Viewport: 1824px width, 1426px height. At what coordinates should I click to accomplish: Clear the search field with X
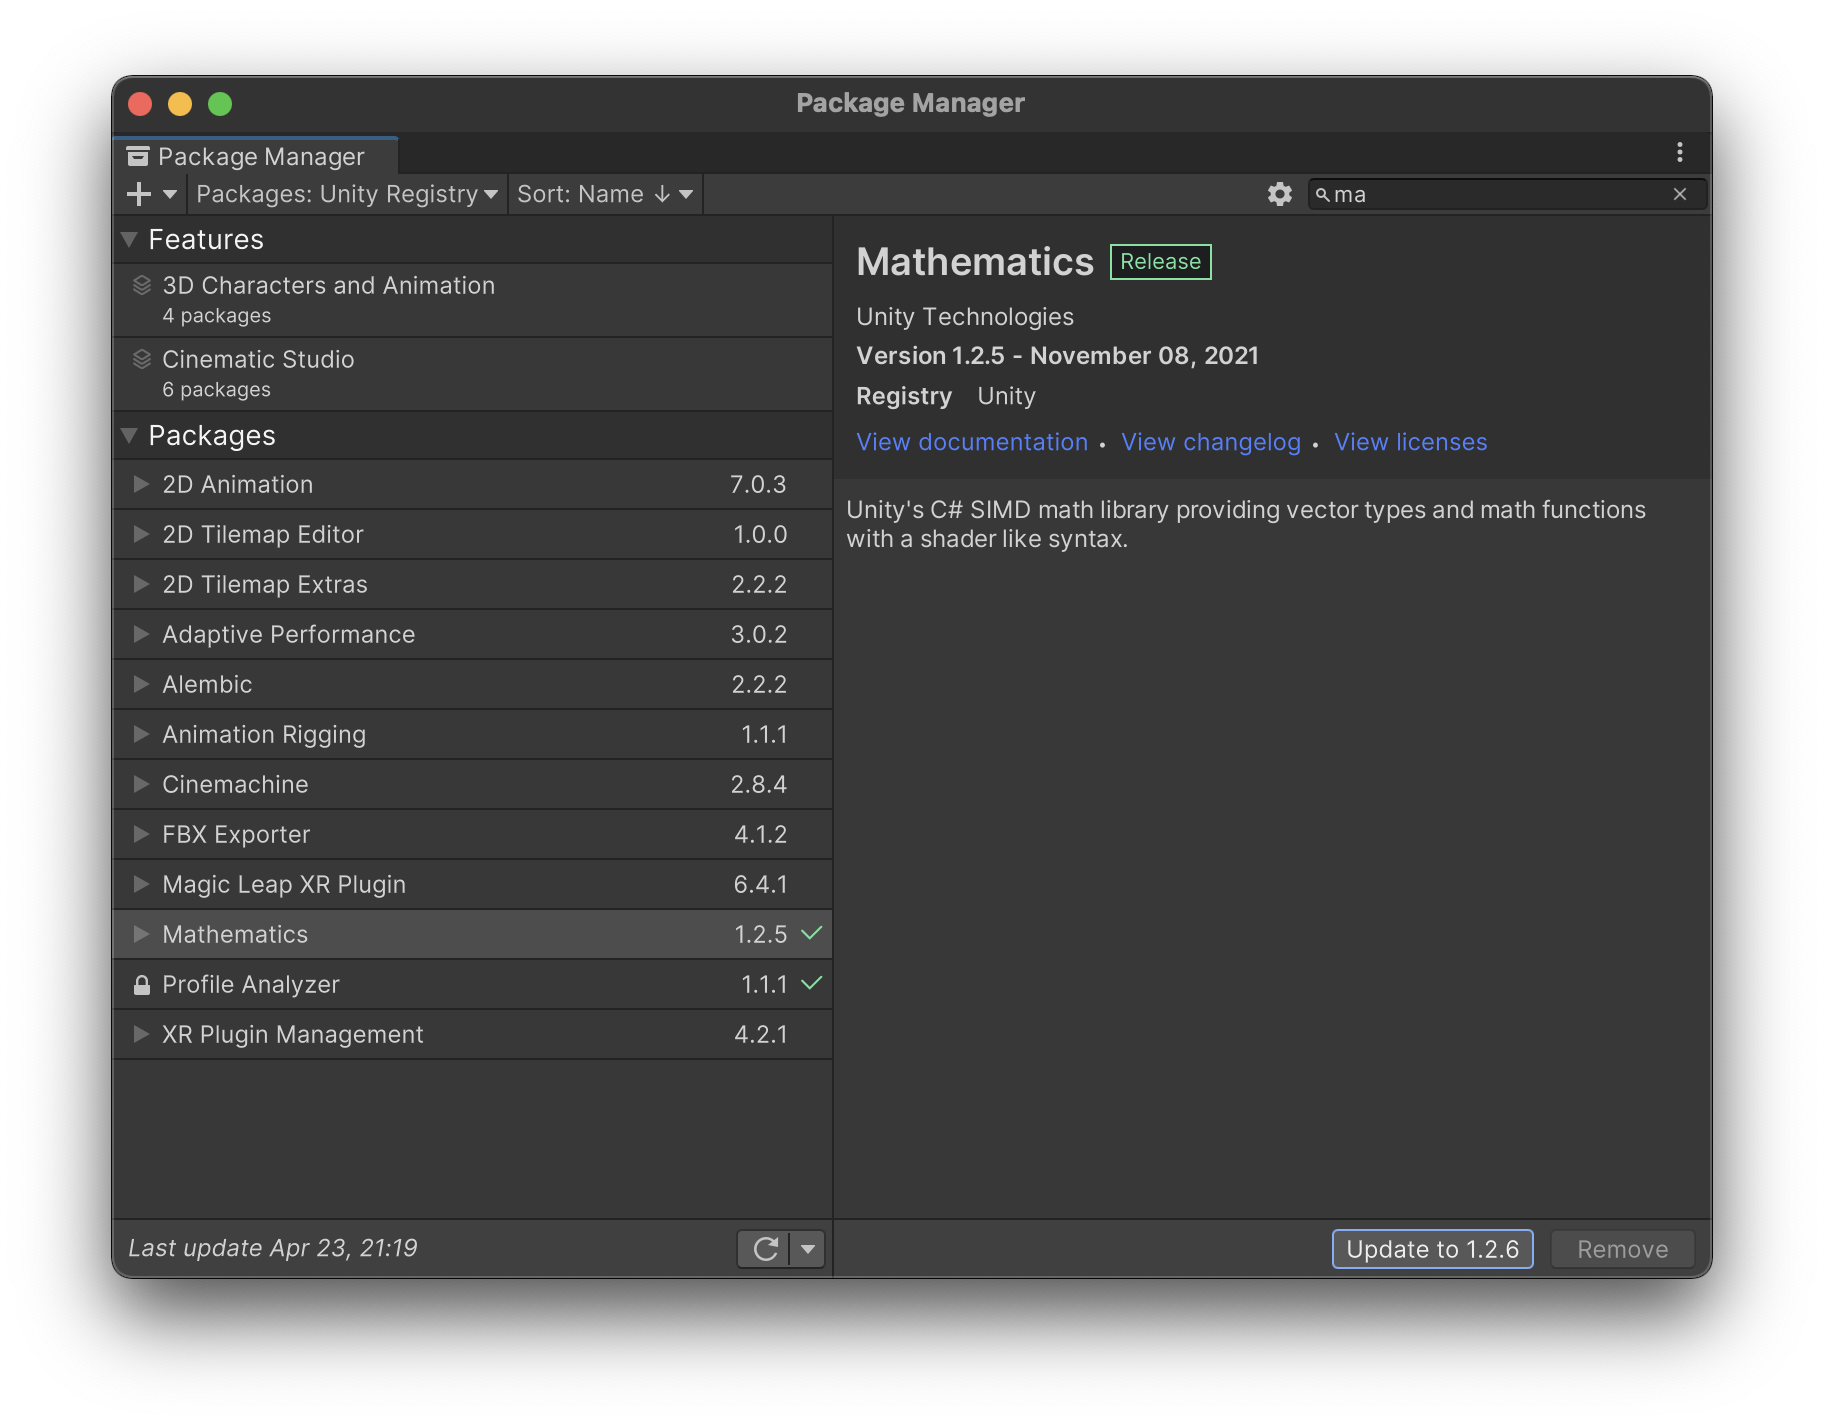(x=1680, y=194)
